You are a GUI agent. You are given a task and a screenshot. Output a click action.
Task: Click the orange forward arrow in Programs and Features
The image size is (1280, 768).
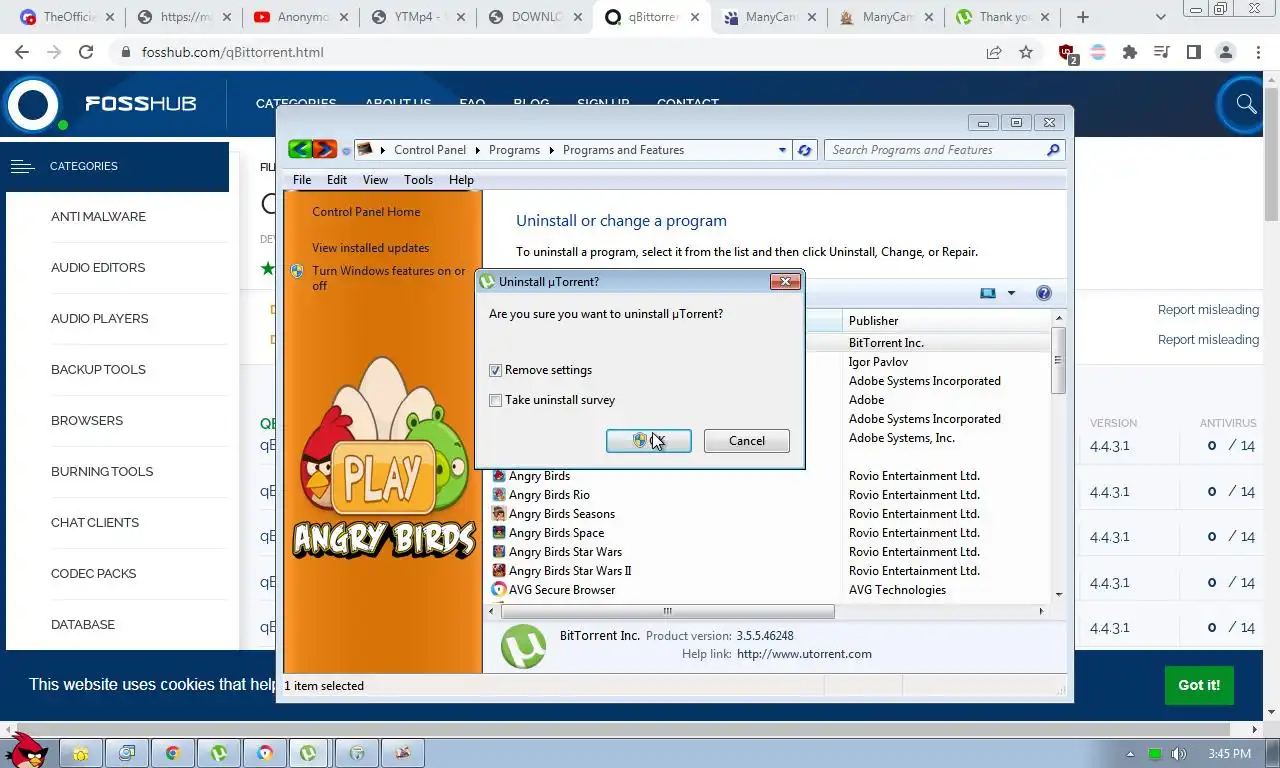pyautogui.click(x=325, y=150)
